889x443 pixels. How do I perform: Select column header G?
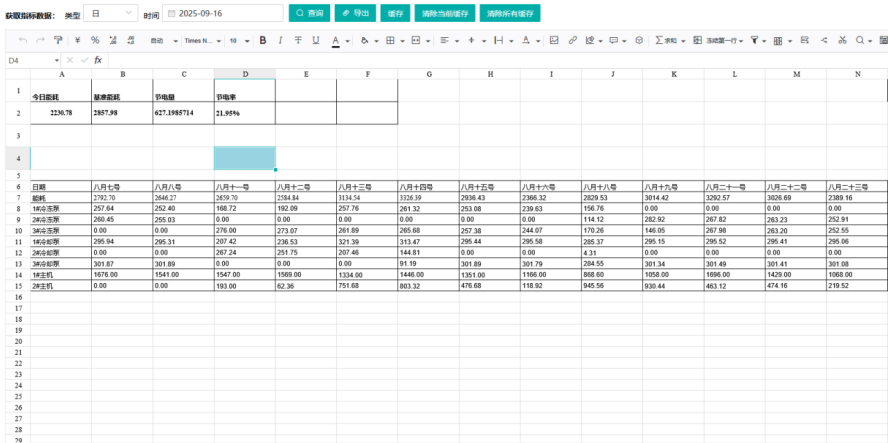[428, 75]
